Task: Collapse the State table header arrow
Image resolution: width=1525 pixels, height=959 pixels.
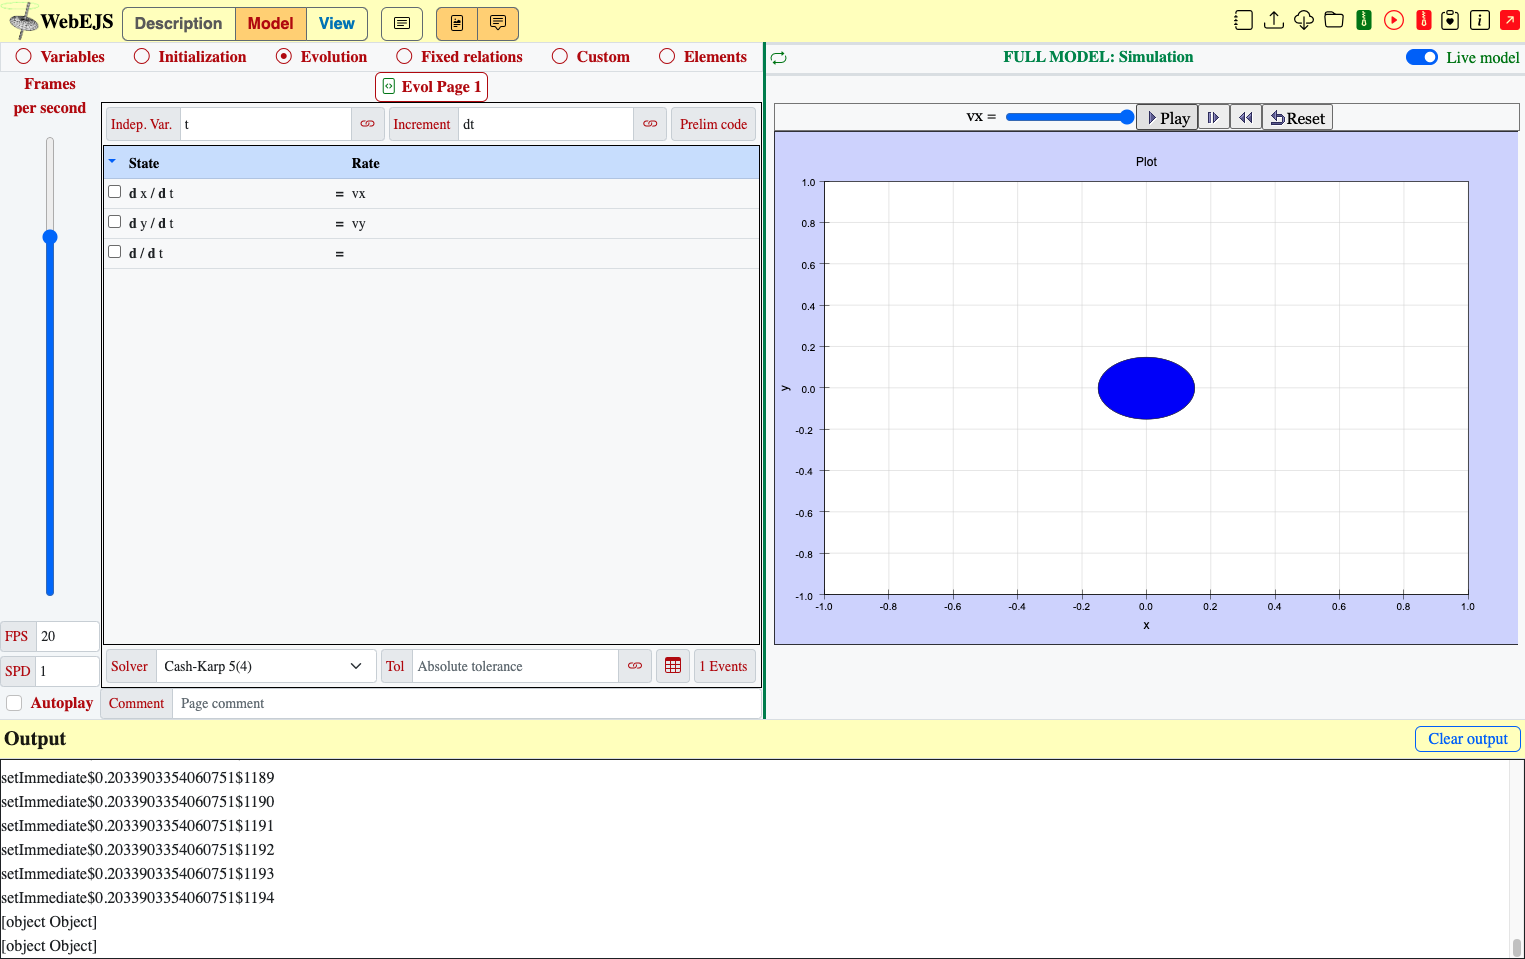Action: pyautogui.click(x=112, y=161)
